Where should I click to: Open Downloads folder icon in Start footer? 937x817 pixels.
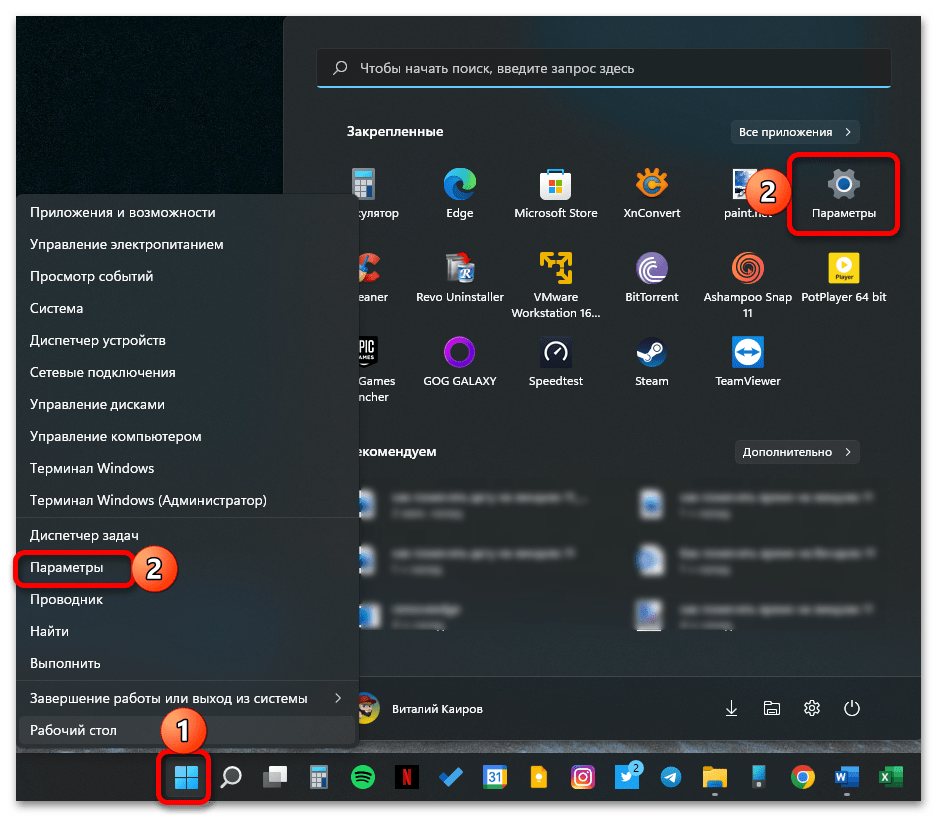(x=731, y=708)
